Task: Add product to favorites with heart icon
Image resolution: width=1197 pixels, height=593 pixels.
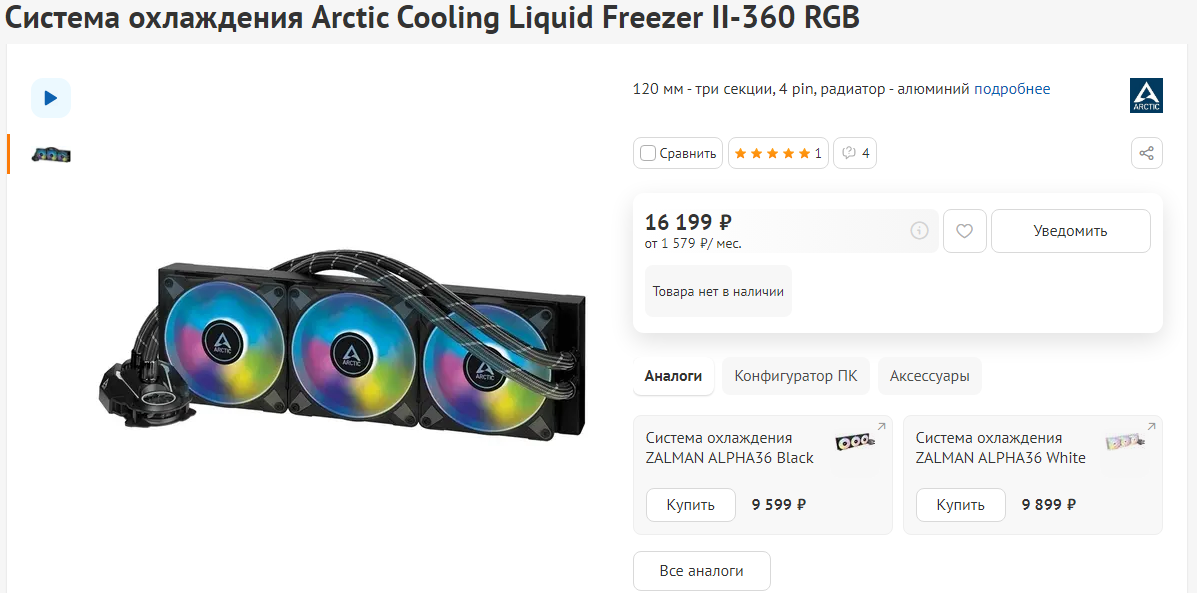Action: click(x=964, y=231)
